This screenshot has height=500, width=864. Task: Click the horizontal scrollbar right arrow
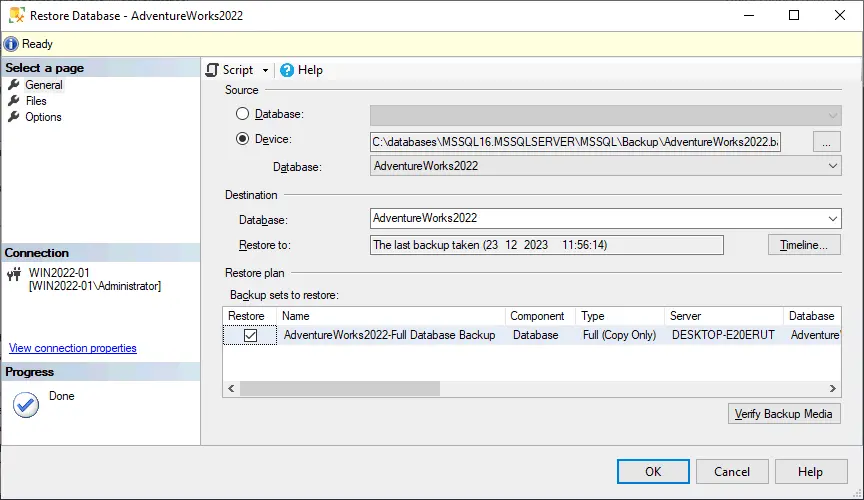[833, 389]
